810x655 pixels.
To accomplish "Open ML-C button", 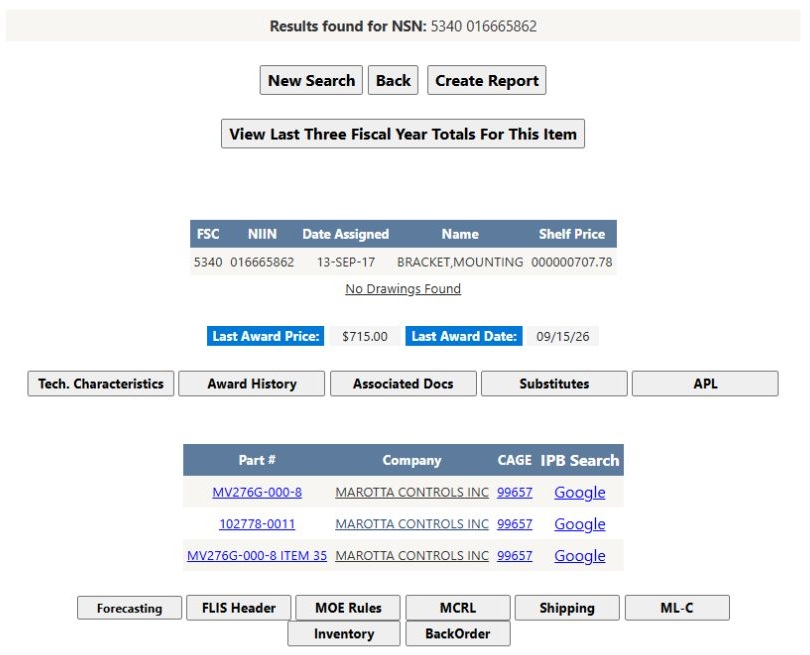I will (677, 608).
